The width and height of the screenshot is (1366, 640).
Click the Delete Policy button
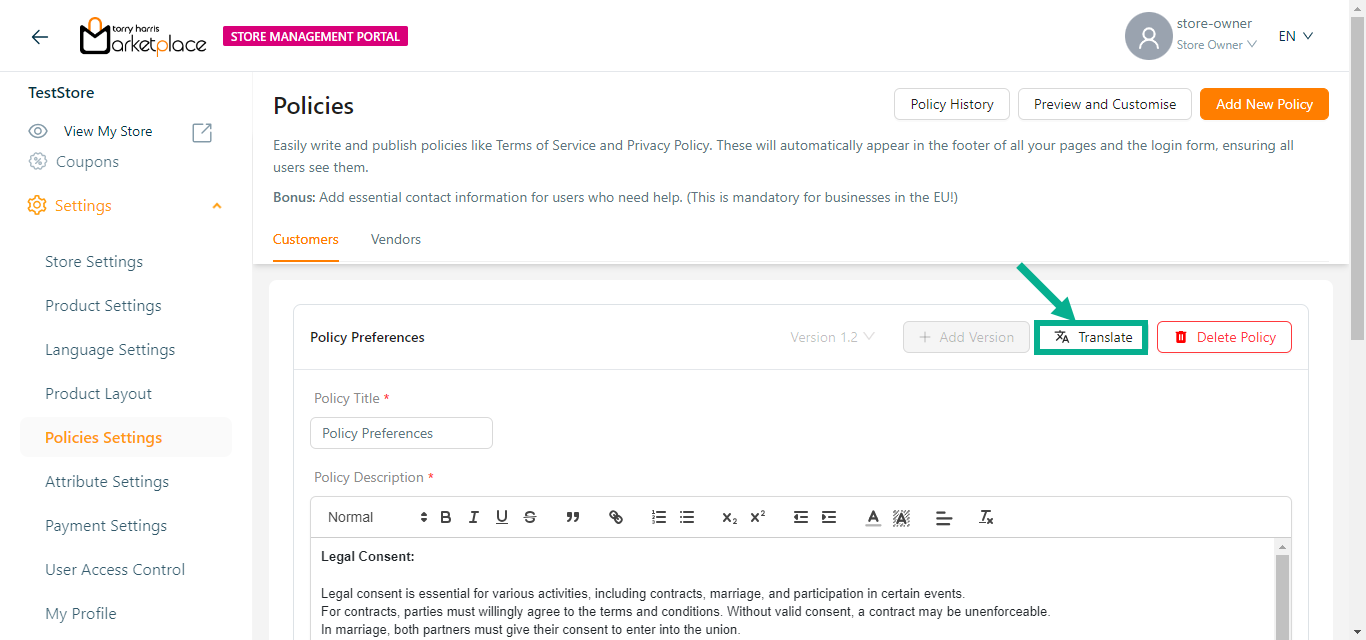tap(1224, 337)
